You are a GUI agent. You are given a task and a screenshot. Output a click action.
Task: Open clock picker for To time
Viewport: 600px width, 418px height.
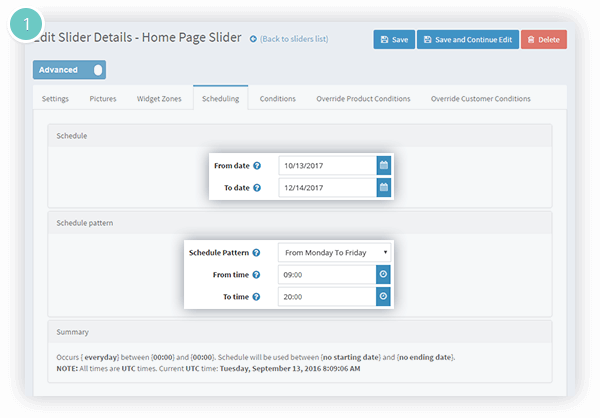point(383,297)
